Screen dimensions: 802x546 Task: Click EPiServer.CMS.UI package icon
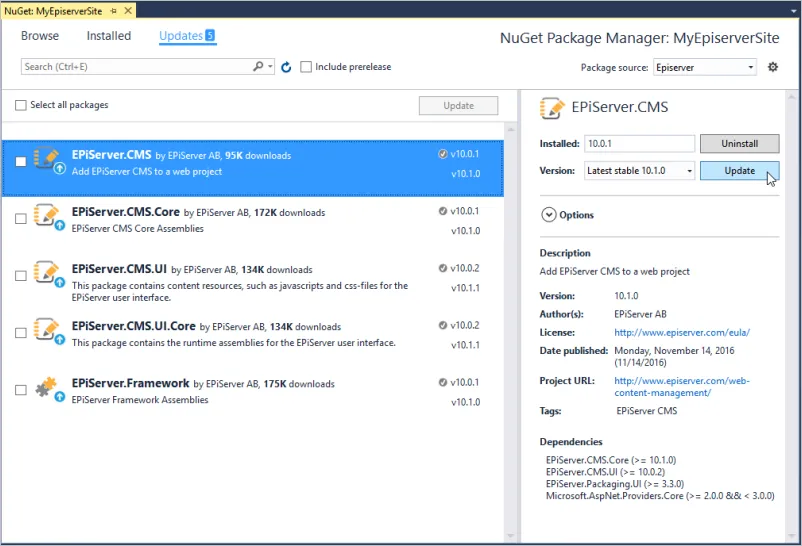49,275
